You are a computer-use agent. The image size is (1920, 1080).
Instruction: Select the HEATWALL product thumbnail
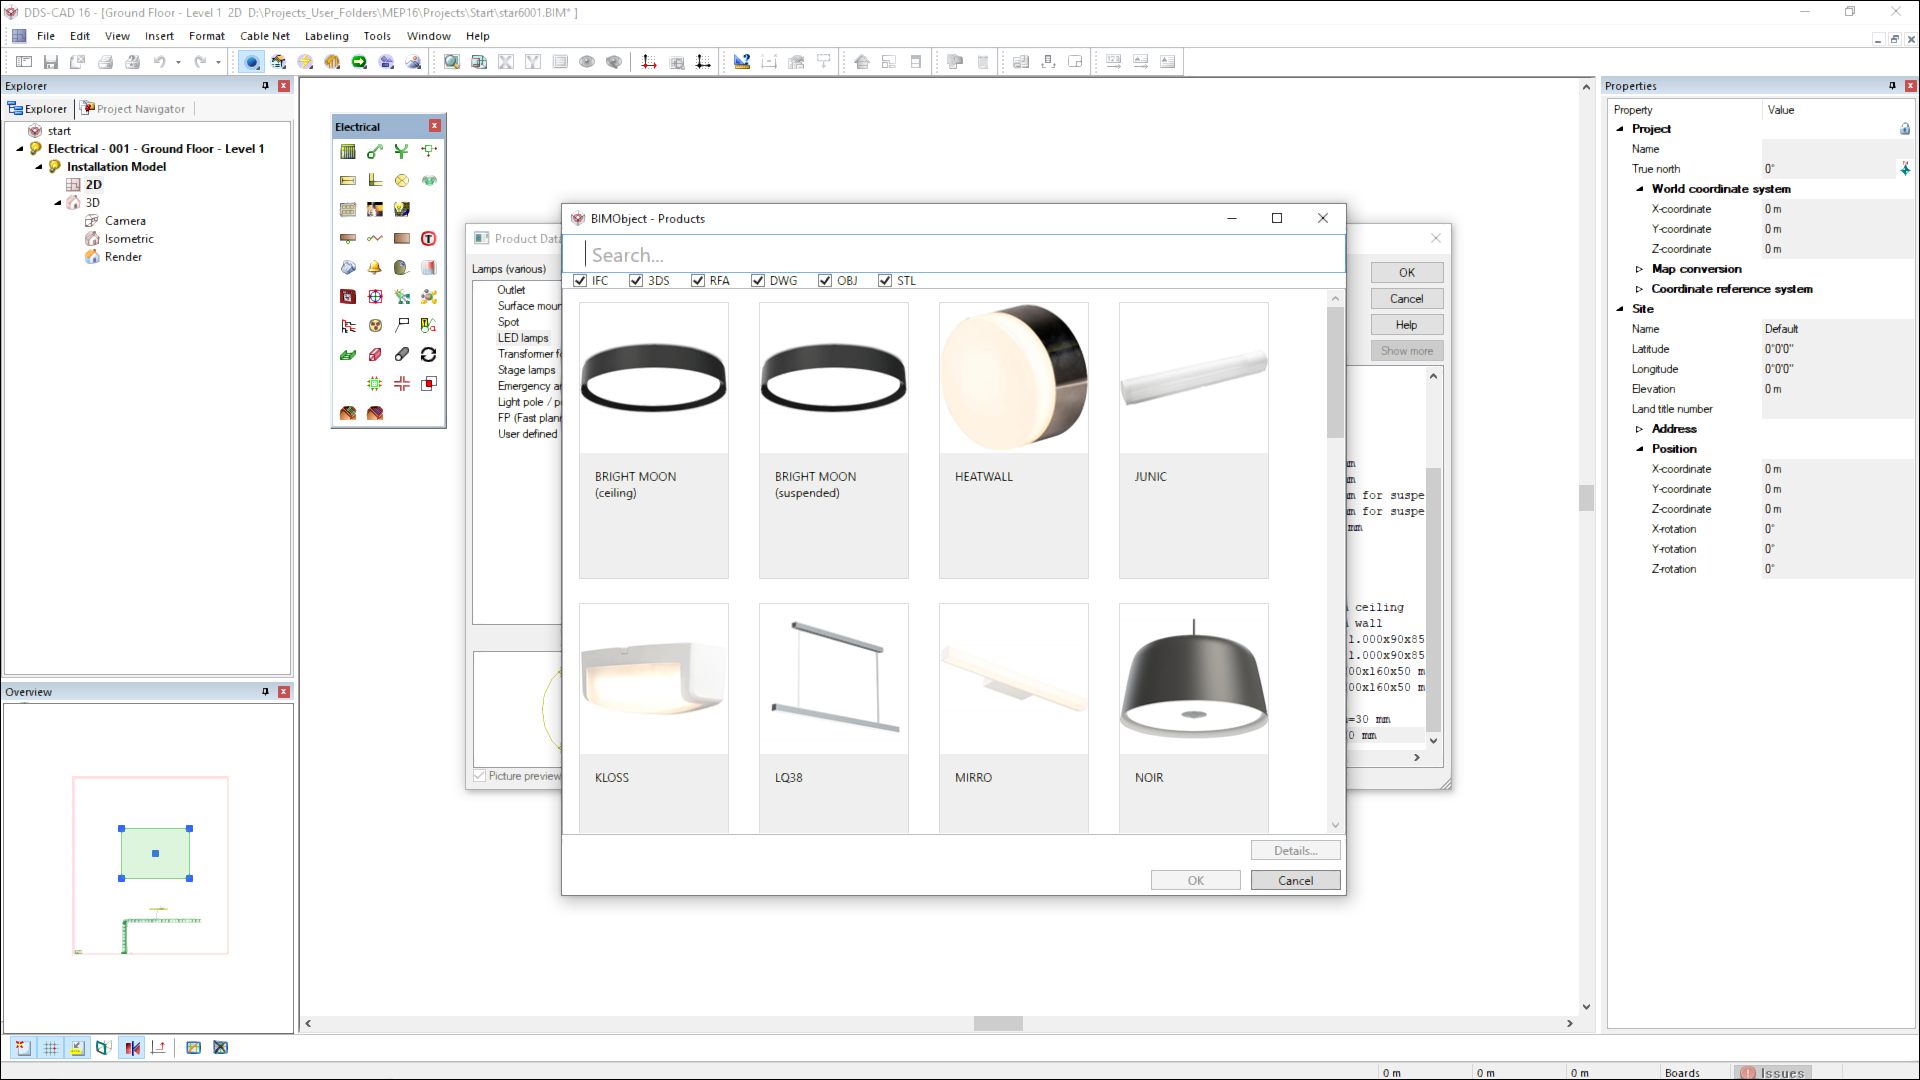point(1013,378)
